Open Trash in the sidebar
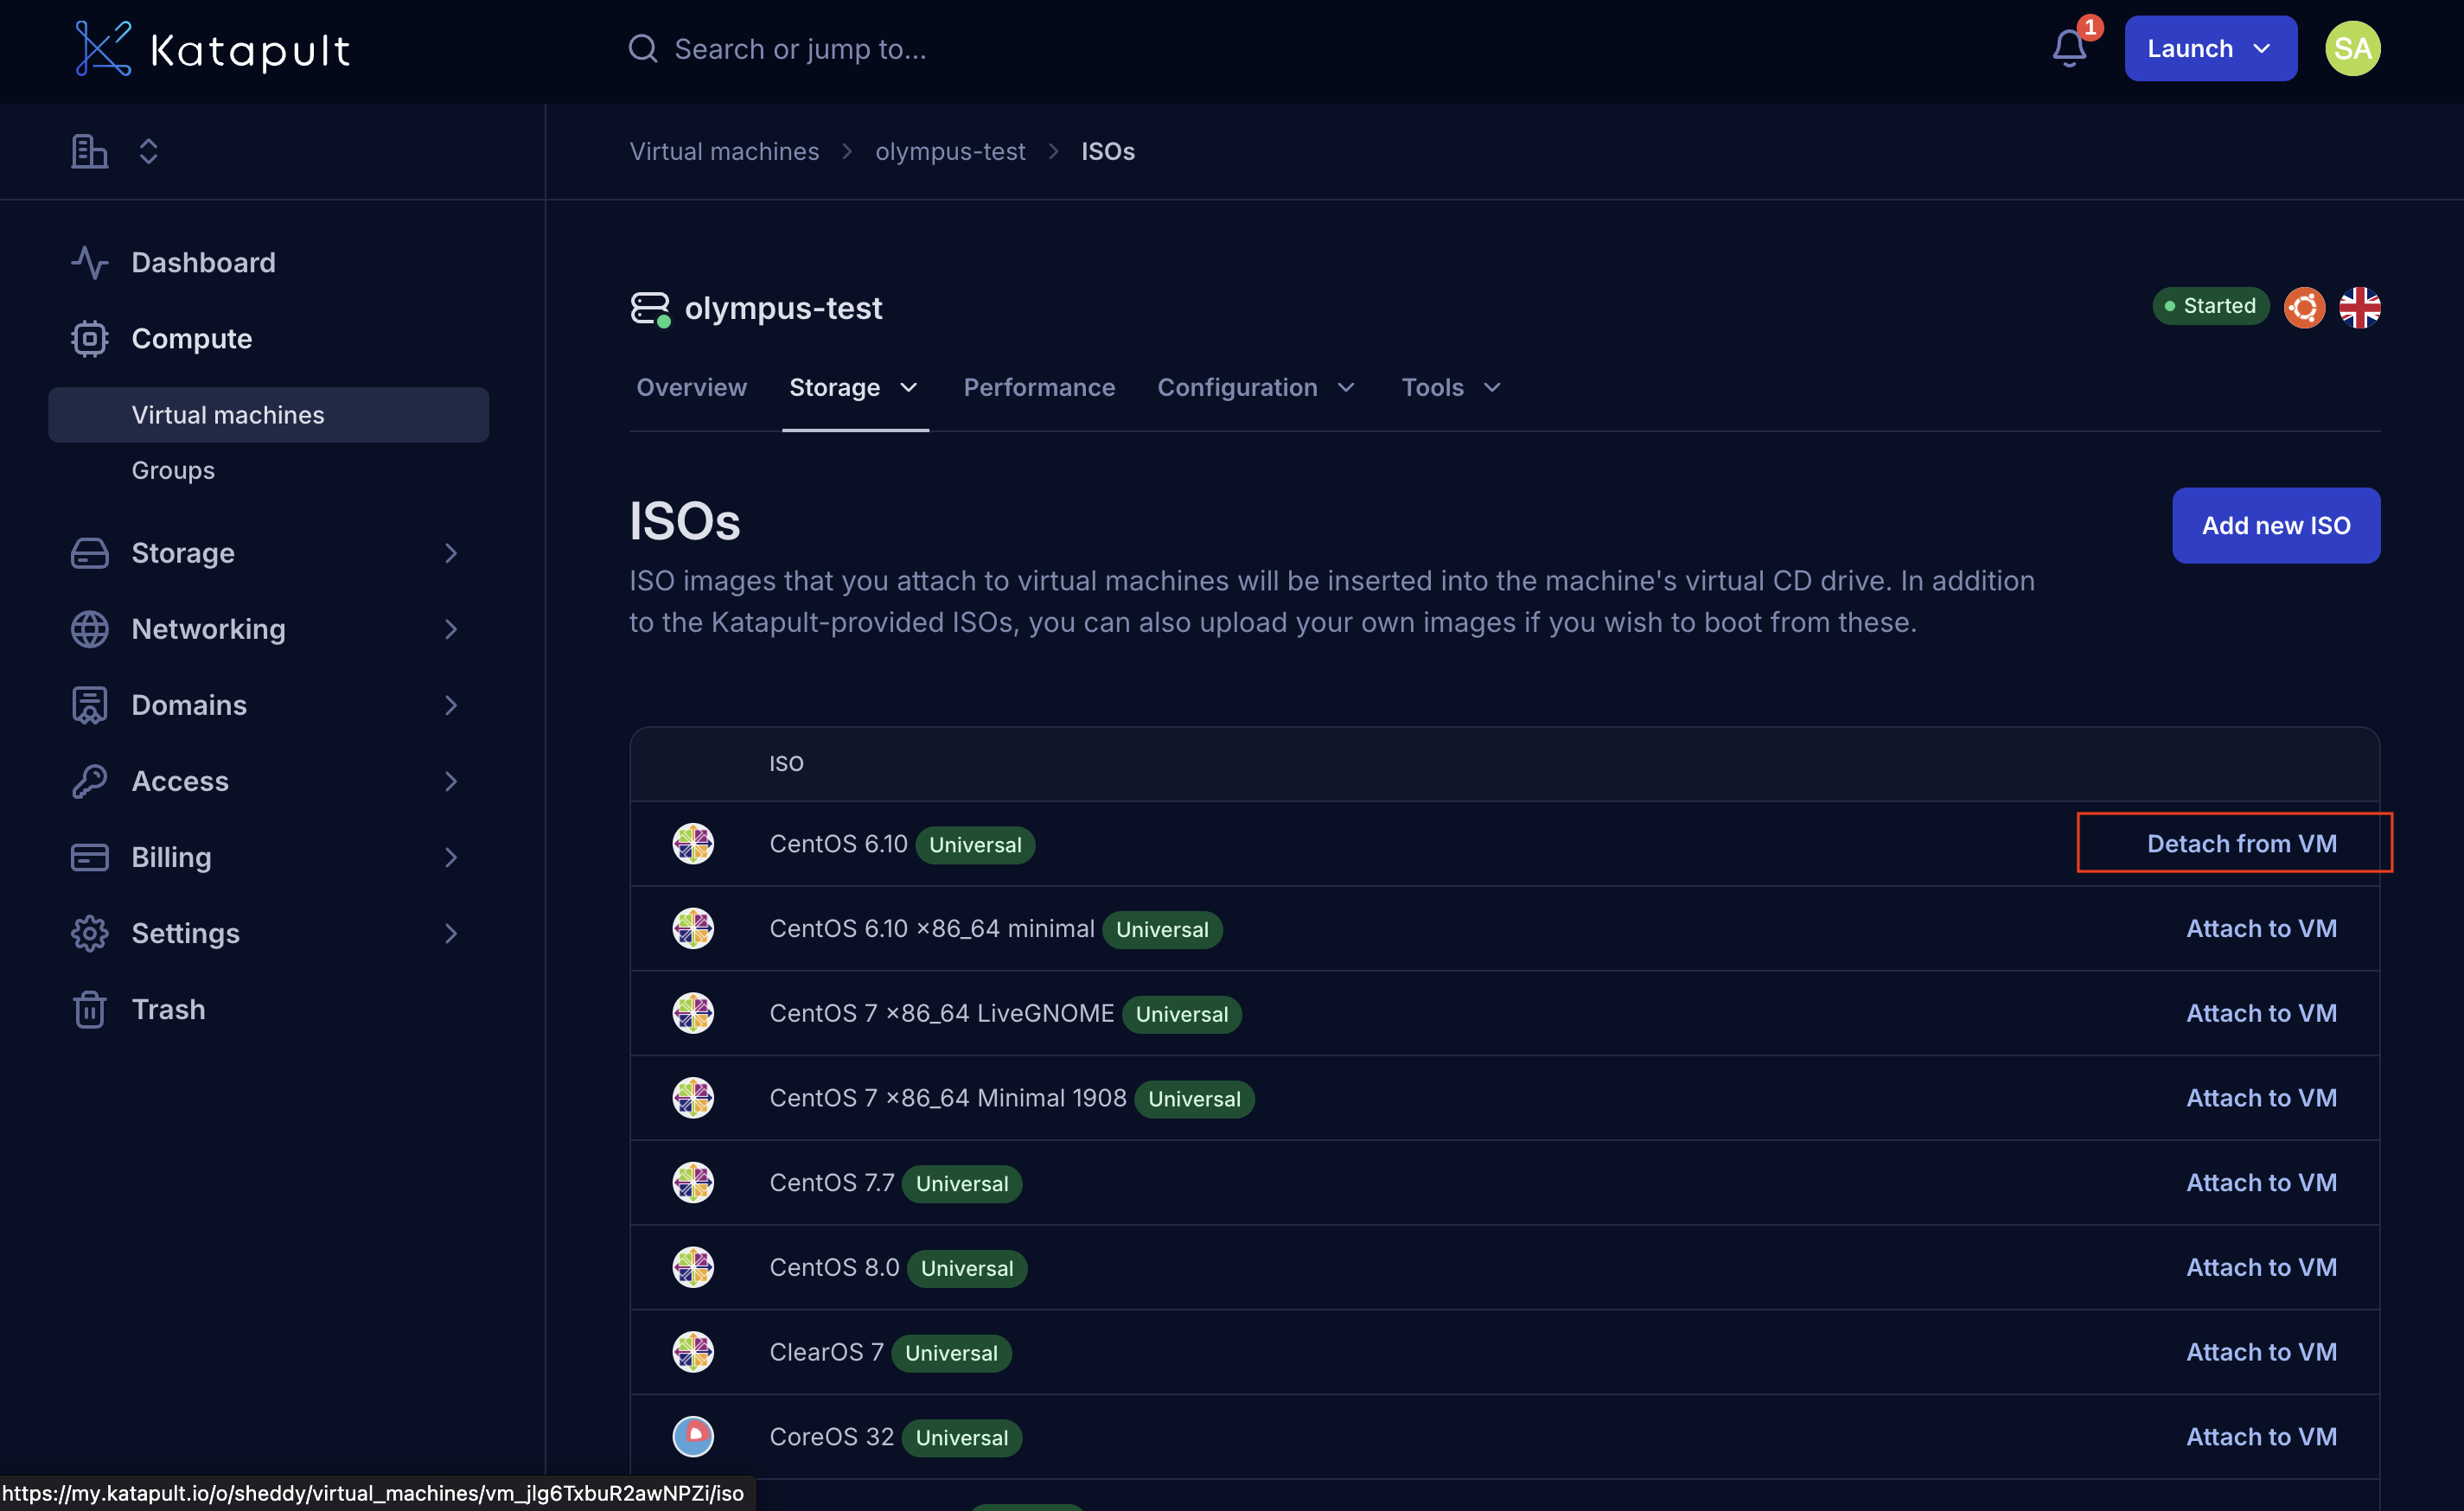 [x=168, y=1008]
